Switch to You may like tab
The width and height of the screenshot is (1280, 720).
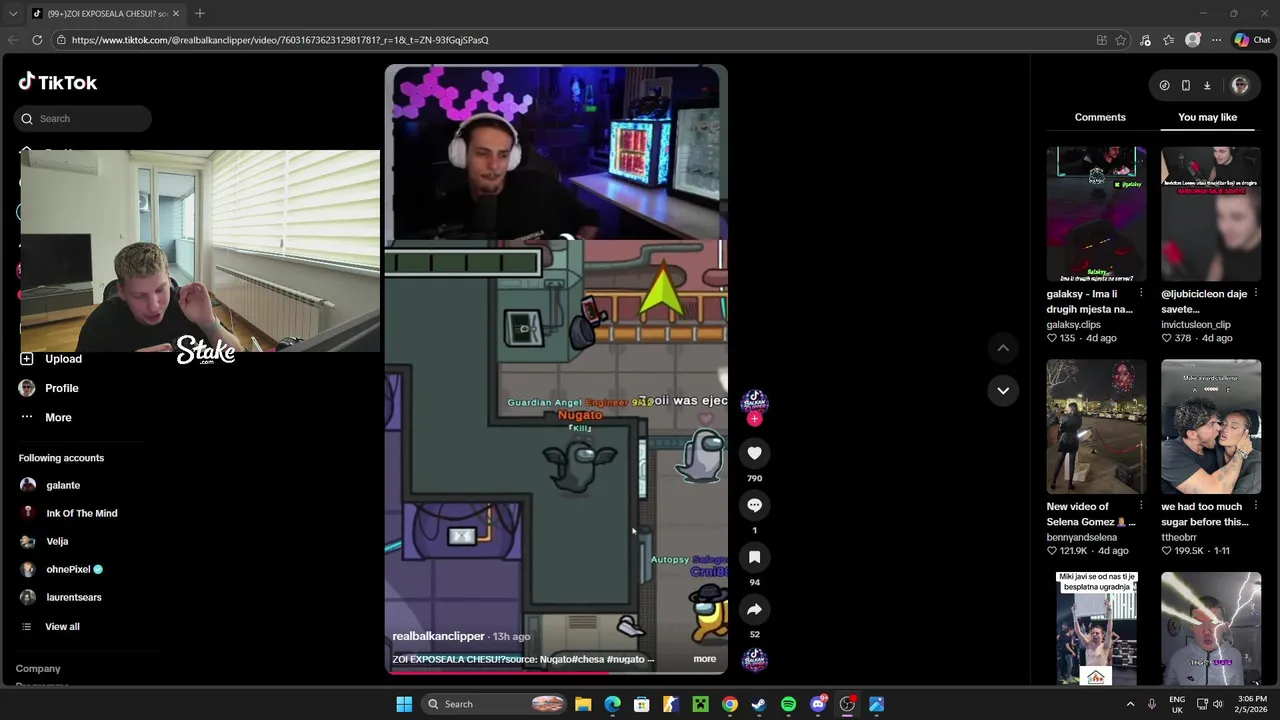pos(1207,117)
